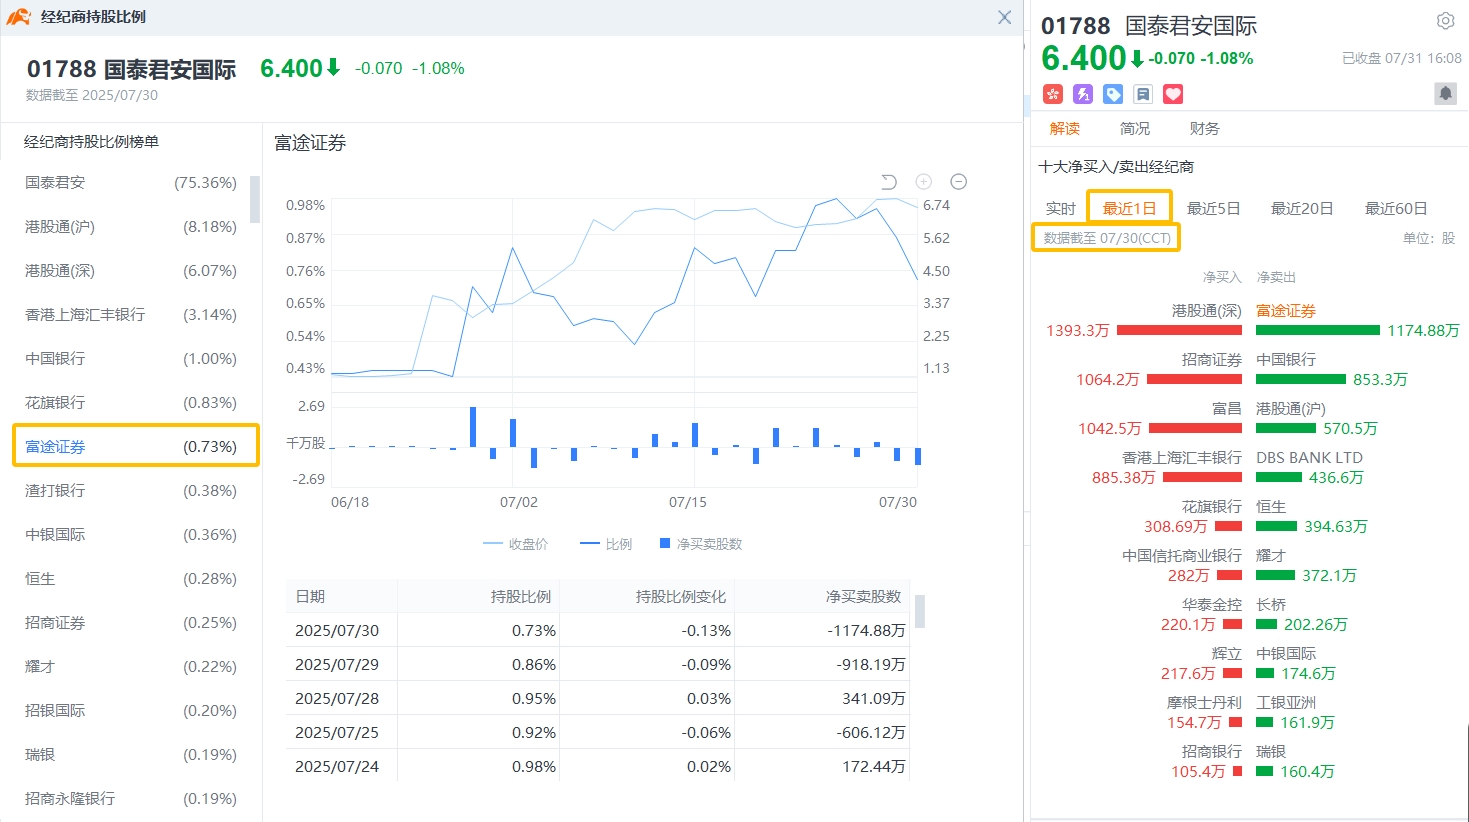The image size is (1469, 822).
Task: Select the 实时 period tab
Action: pos(1060,208)
